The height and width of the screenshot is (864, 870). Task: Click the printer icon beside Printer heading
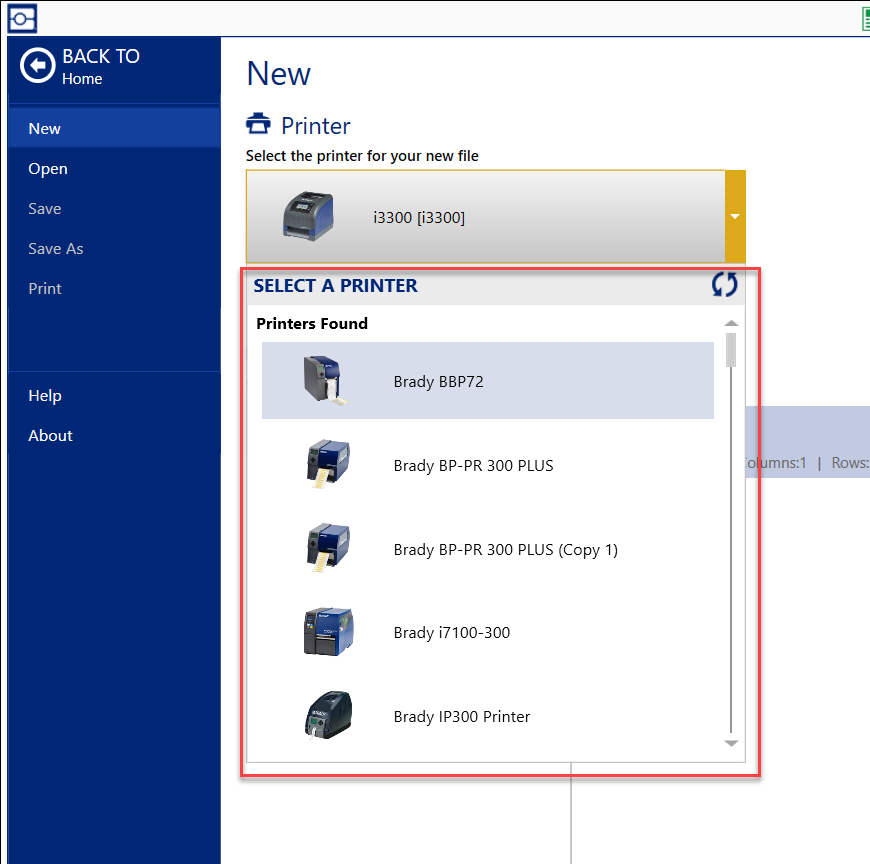pyautogui.click(x=259, y=125)
